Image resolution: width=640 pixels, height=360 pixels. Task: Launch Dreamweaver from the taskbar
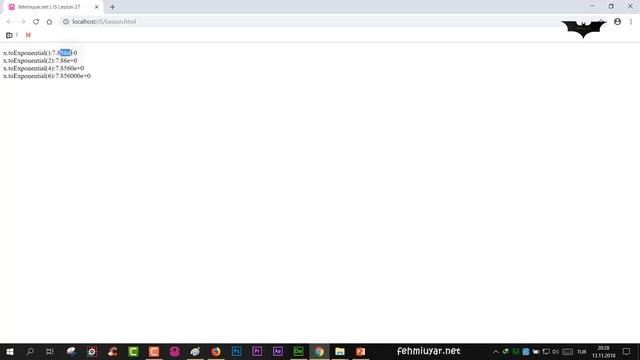pyautogui.click(x=298, y=351)
